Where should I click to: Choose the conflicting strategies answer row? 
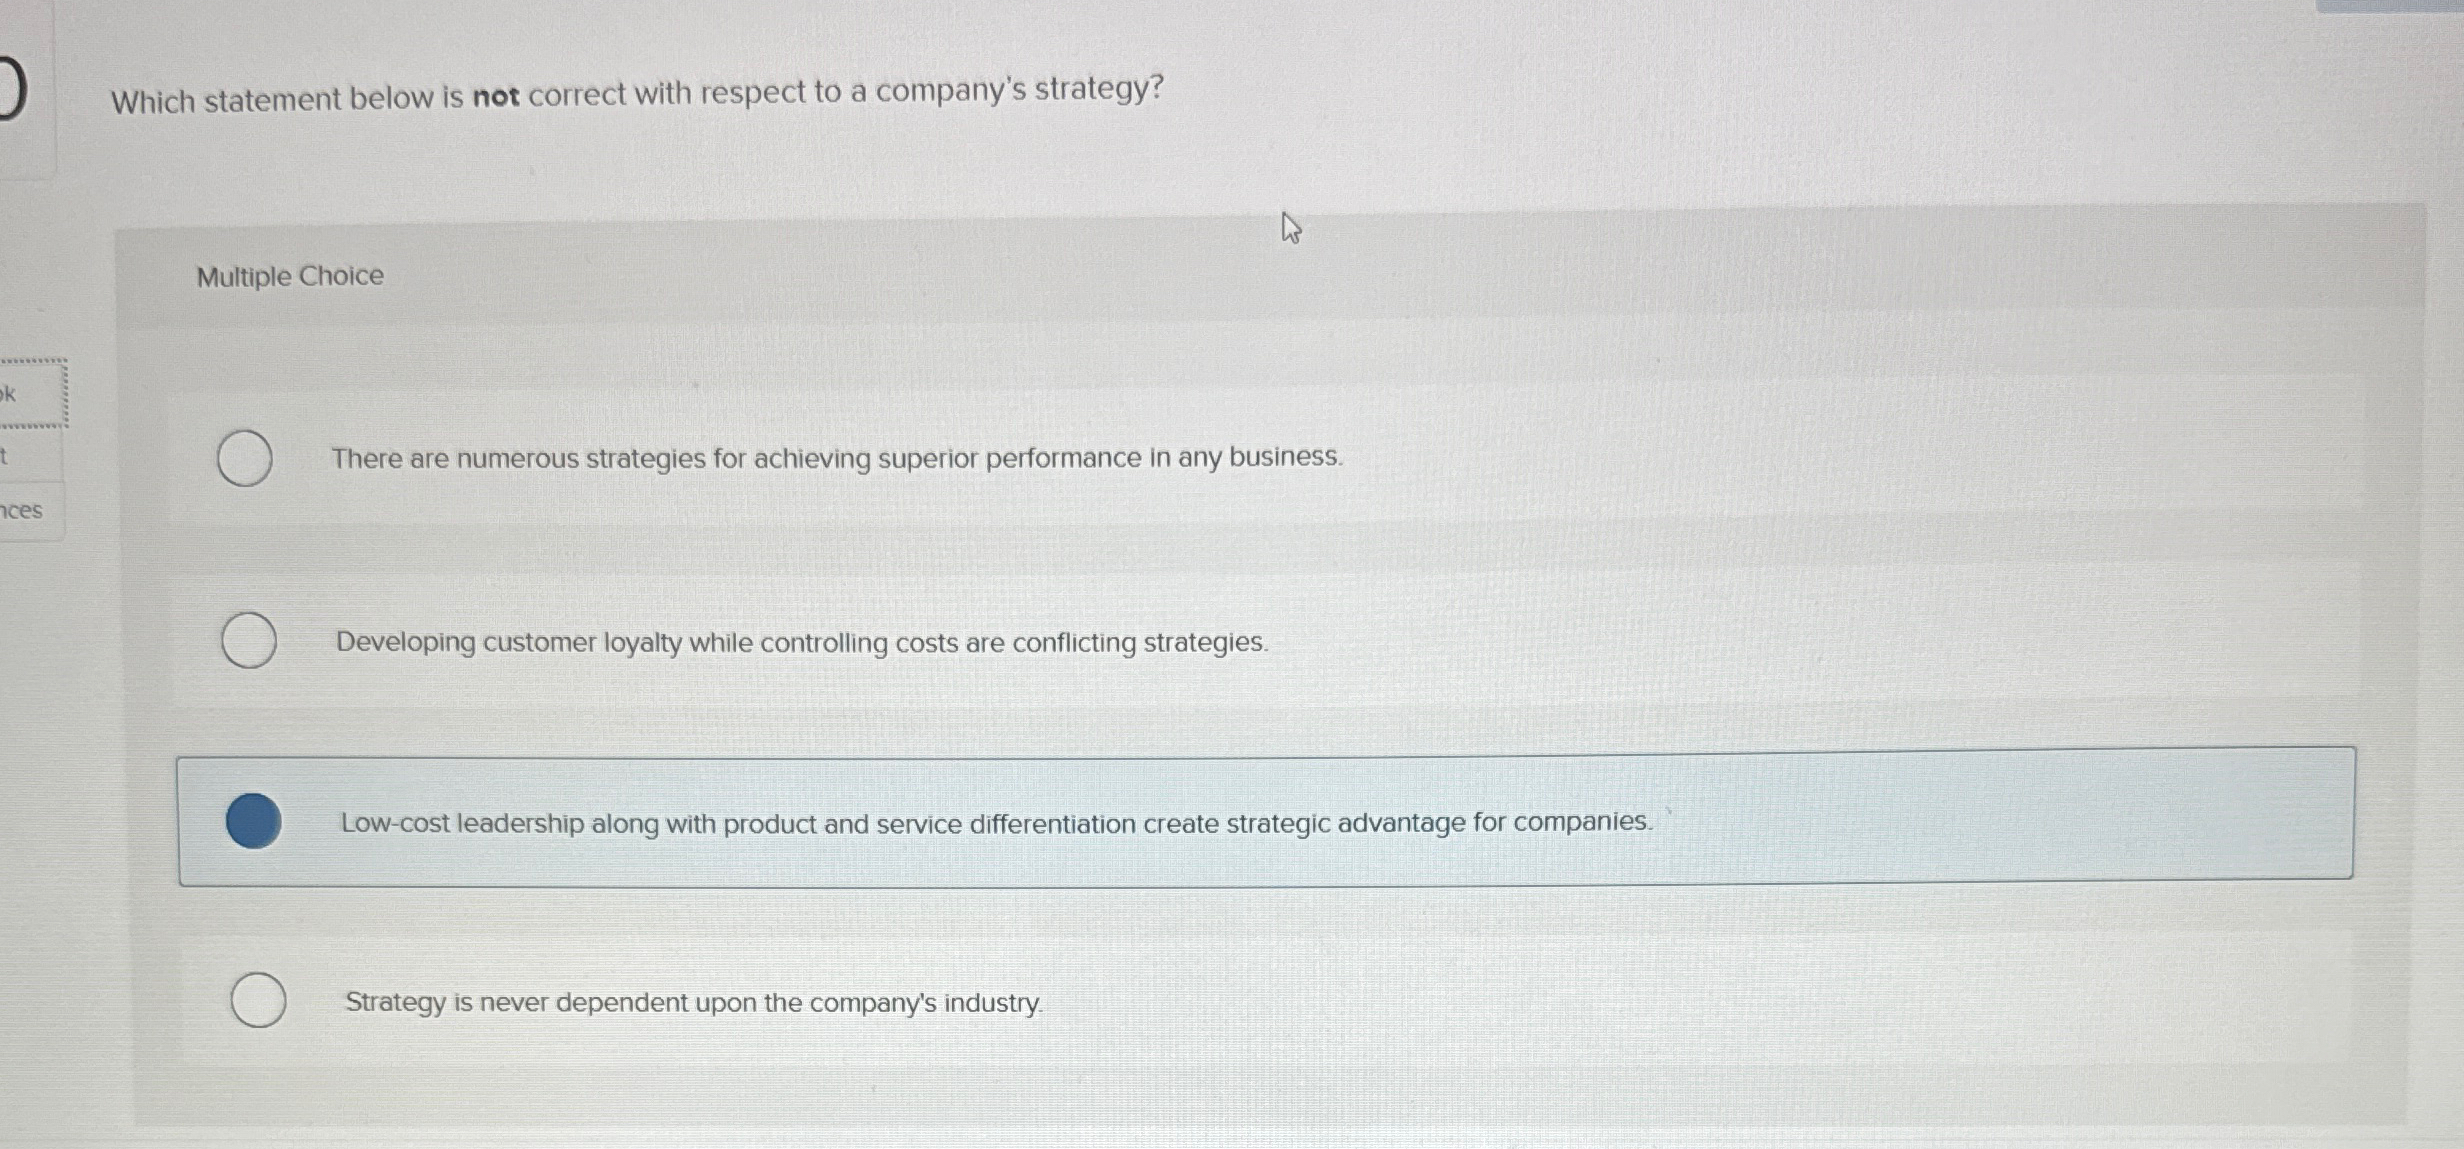coord(800,641)
